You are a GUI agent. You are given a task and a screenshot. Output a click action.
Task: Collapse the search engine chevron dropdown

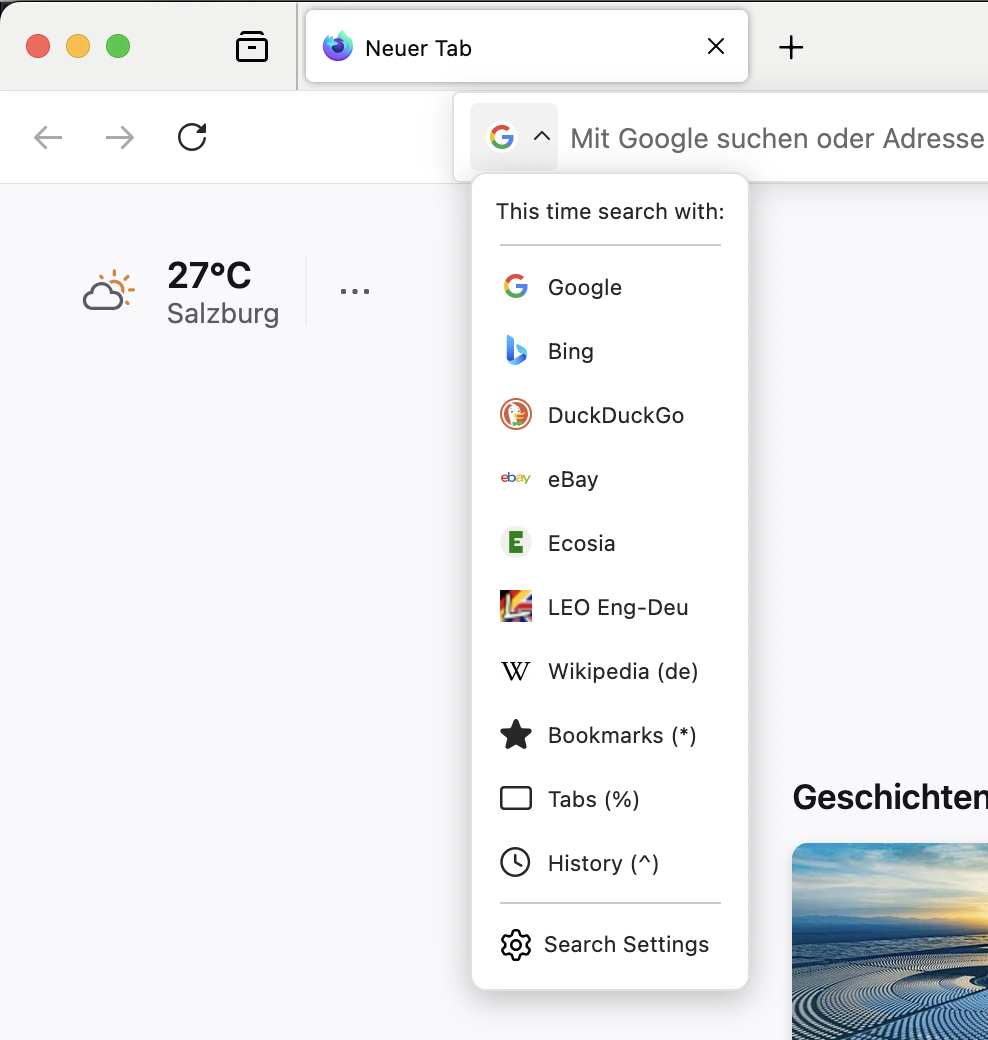click(x=542, y=137)
